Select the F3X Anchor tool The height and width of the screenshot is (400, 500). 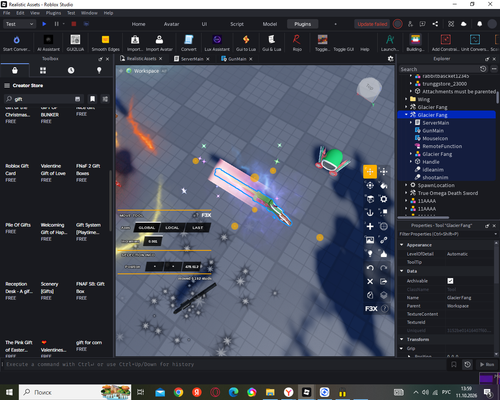click(370, 213)
